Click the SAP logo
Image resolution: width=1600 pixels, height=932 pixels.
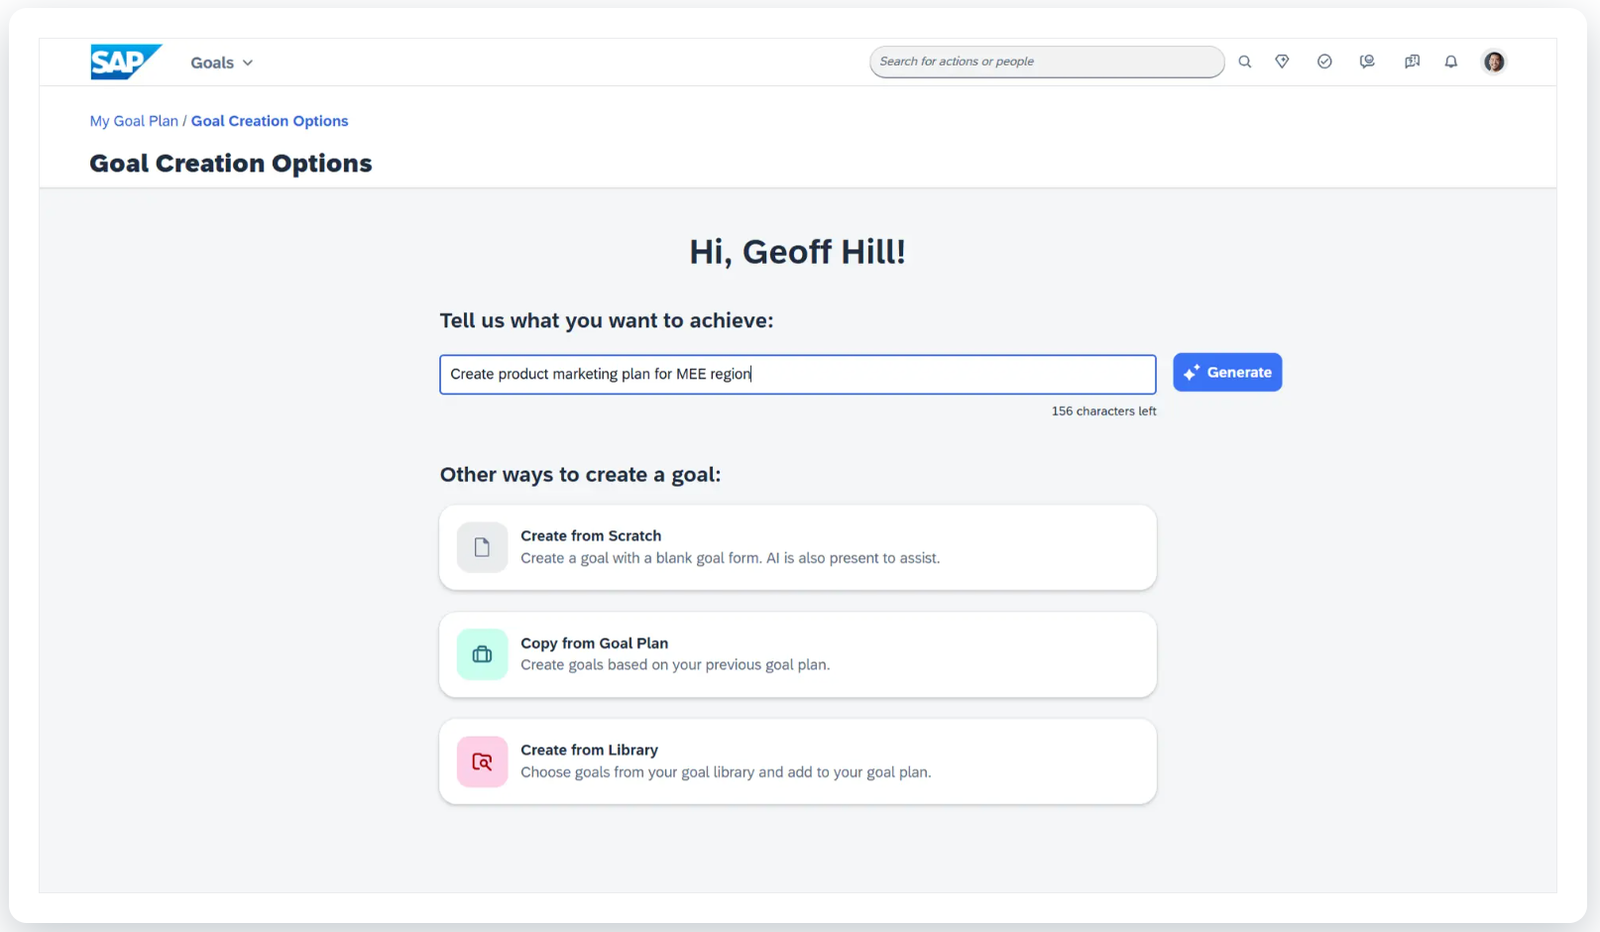click(124, 62)
